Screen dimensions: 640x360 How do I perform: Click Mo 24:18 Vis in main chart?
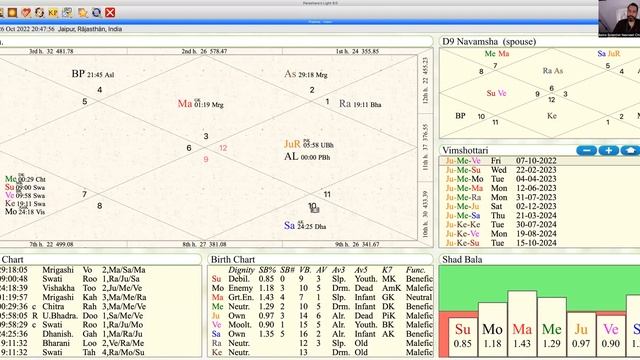[x=25, y=212]
